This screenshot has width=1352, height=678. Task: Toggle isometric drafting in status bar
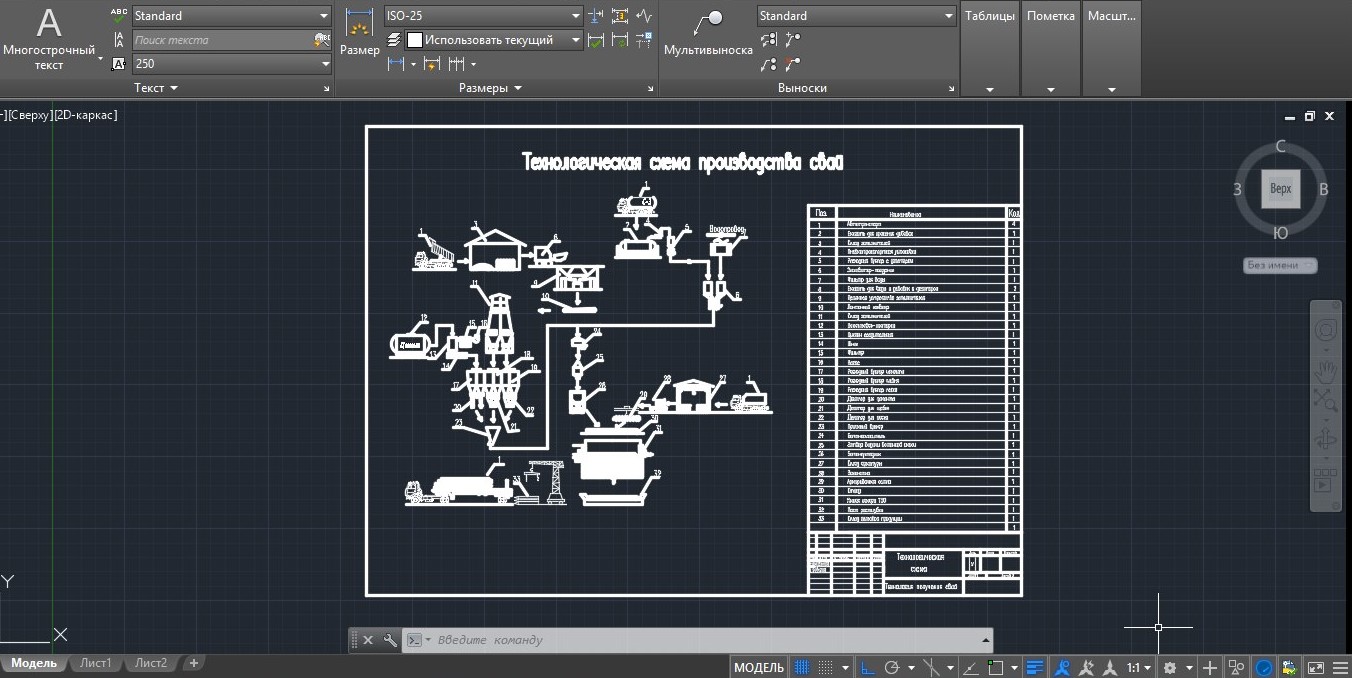pos(931,667)
